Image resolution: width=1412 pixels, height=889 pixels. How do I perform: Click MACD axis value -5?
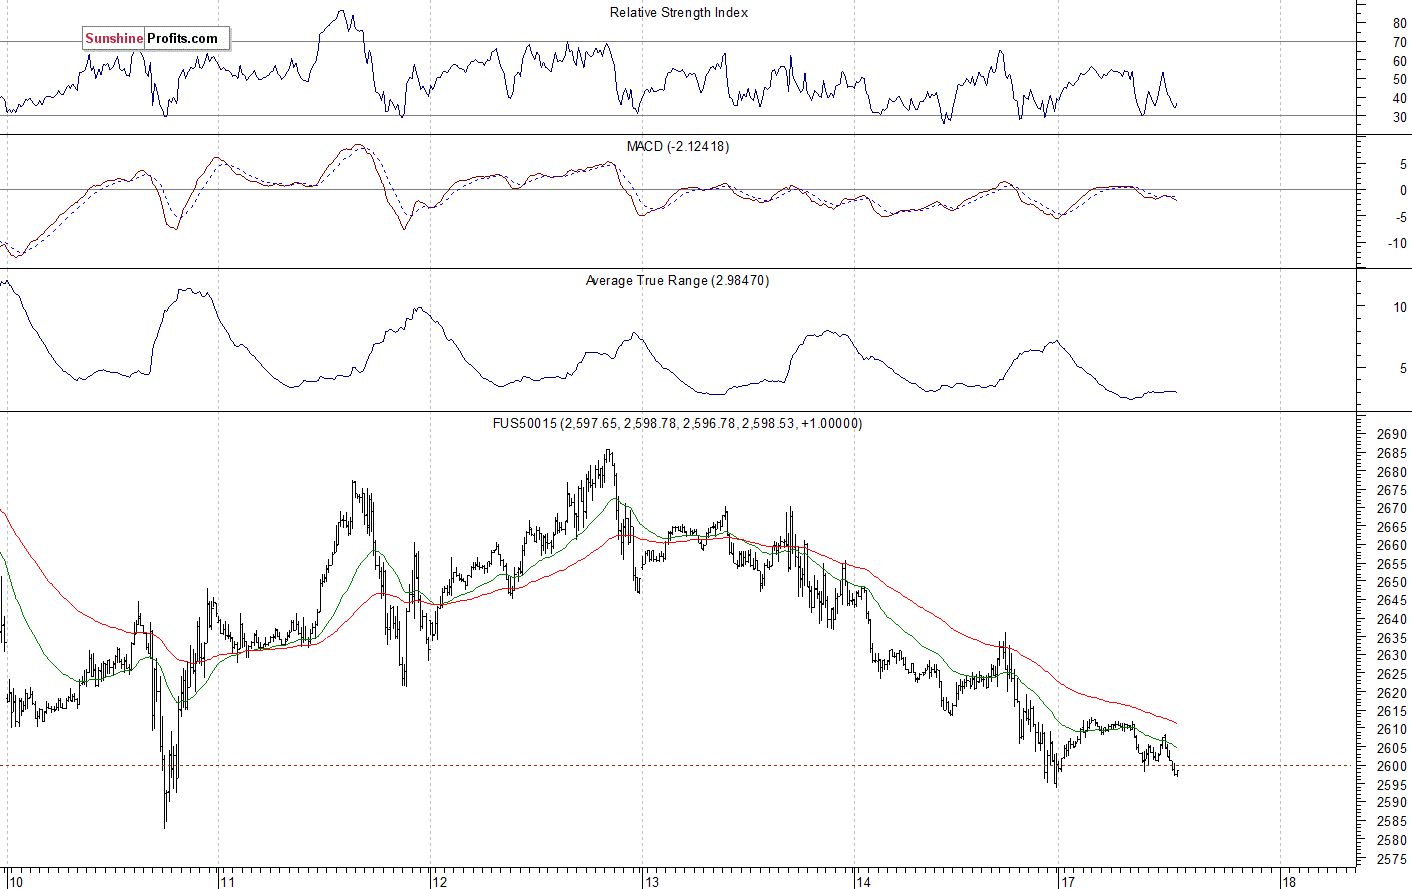click(x=1400, y=218)
